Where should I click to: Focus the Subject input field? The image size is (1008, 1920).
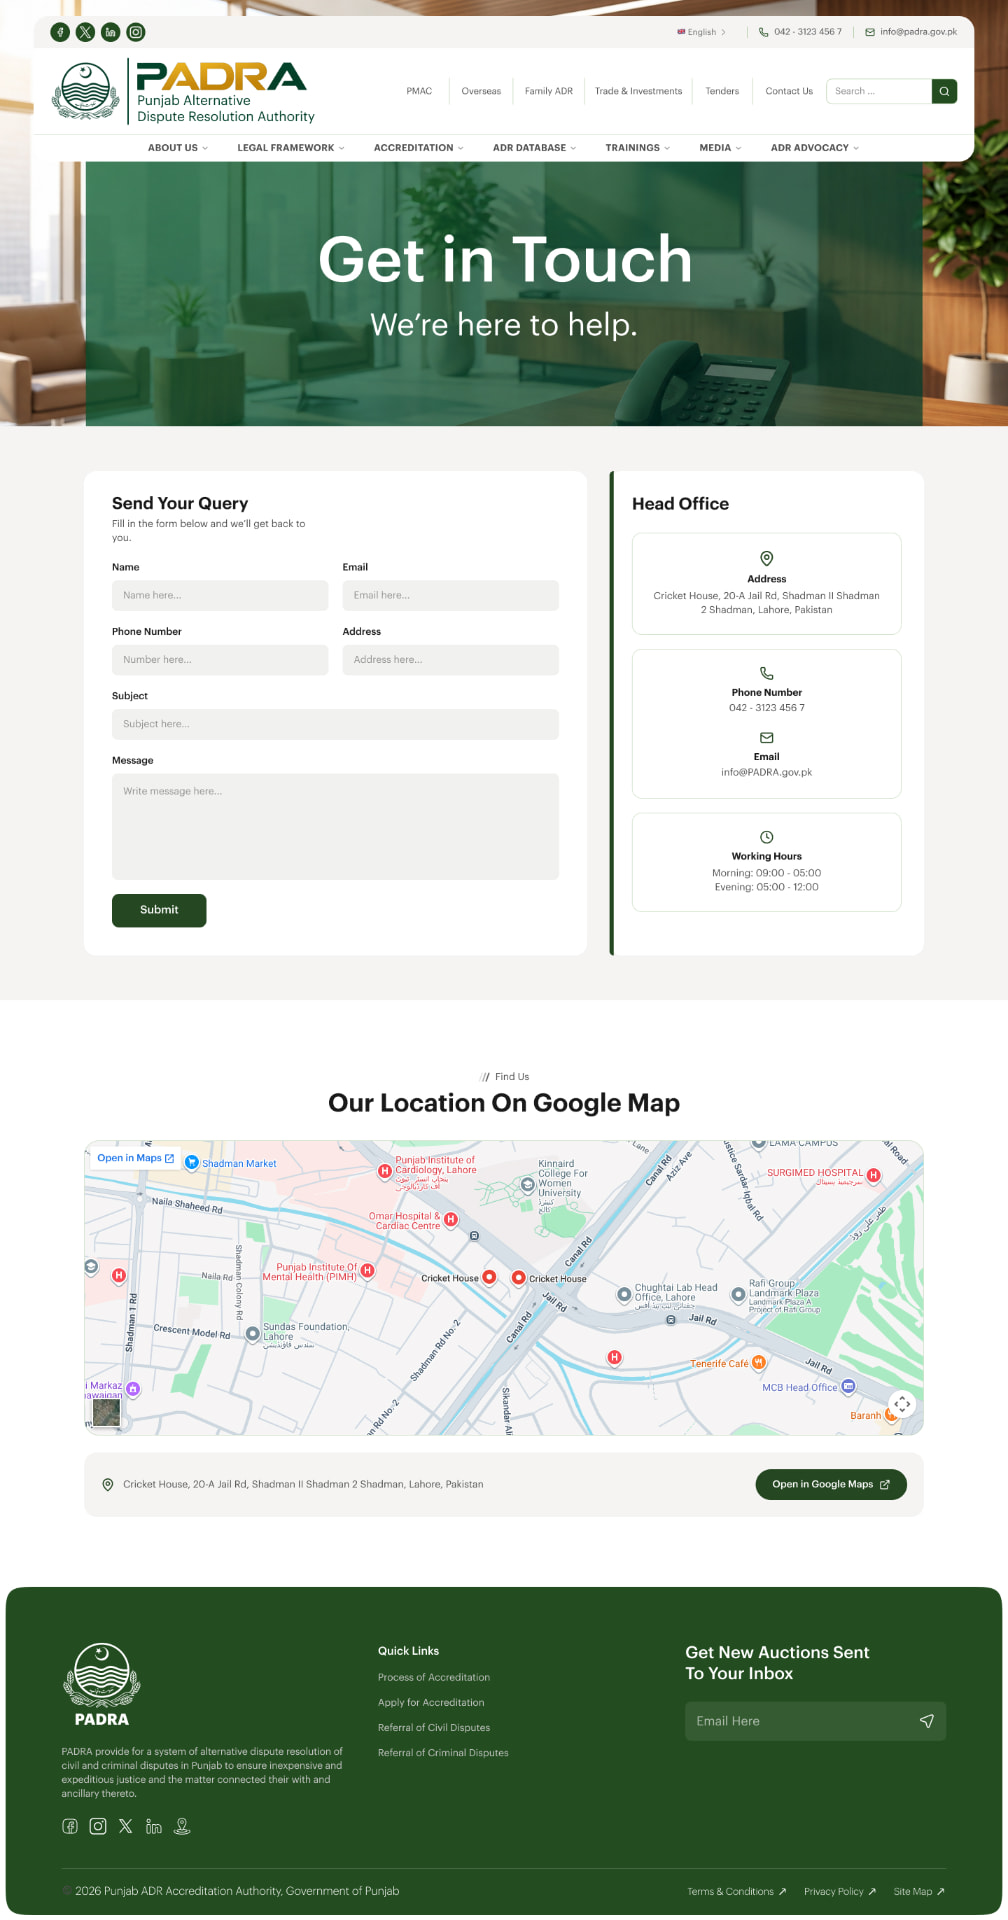(x=335, y=725)
